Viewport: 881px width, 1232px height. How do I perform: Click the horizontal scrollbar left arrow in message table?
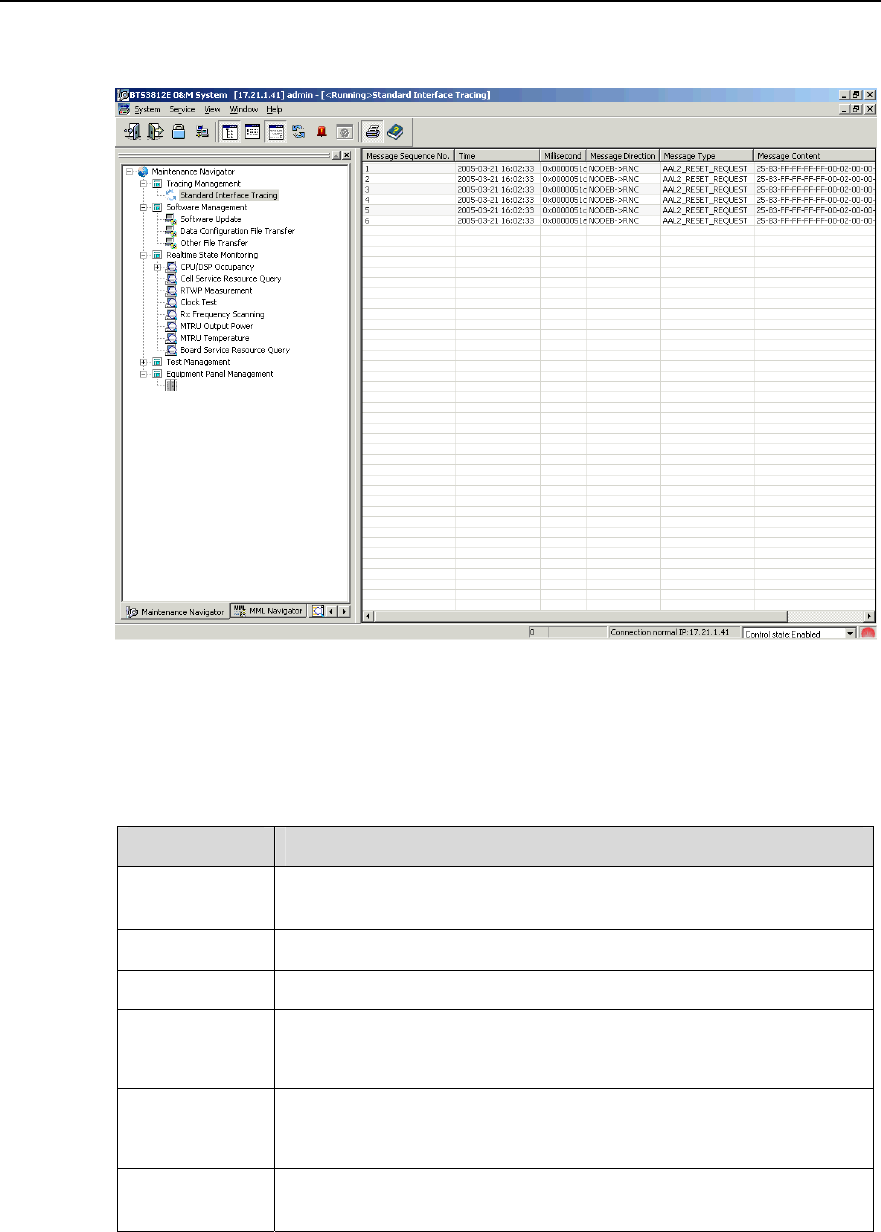[367, 616]
